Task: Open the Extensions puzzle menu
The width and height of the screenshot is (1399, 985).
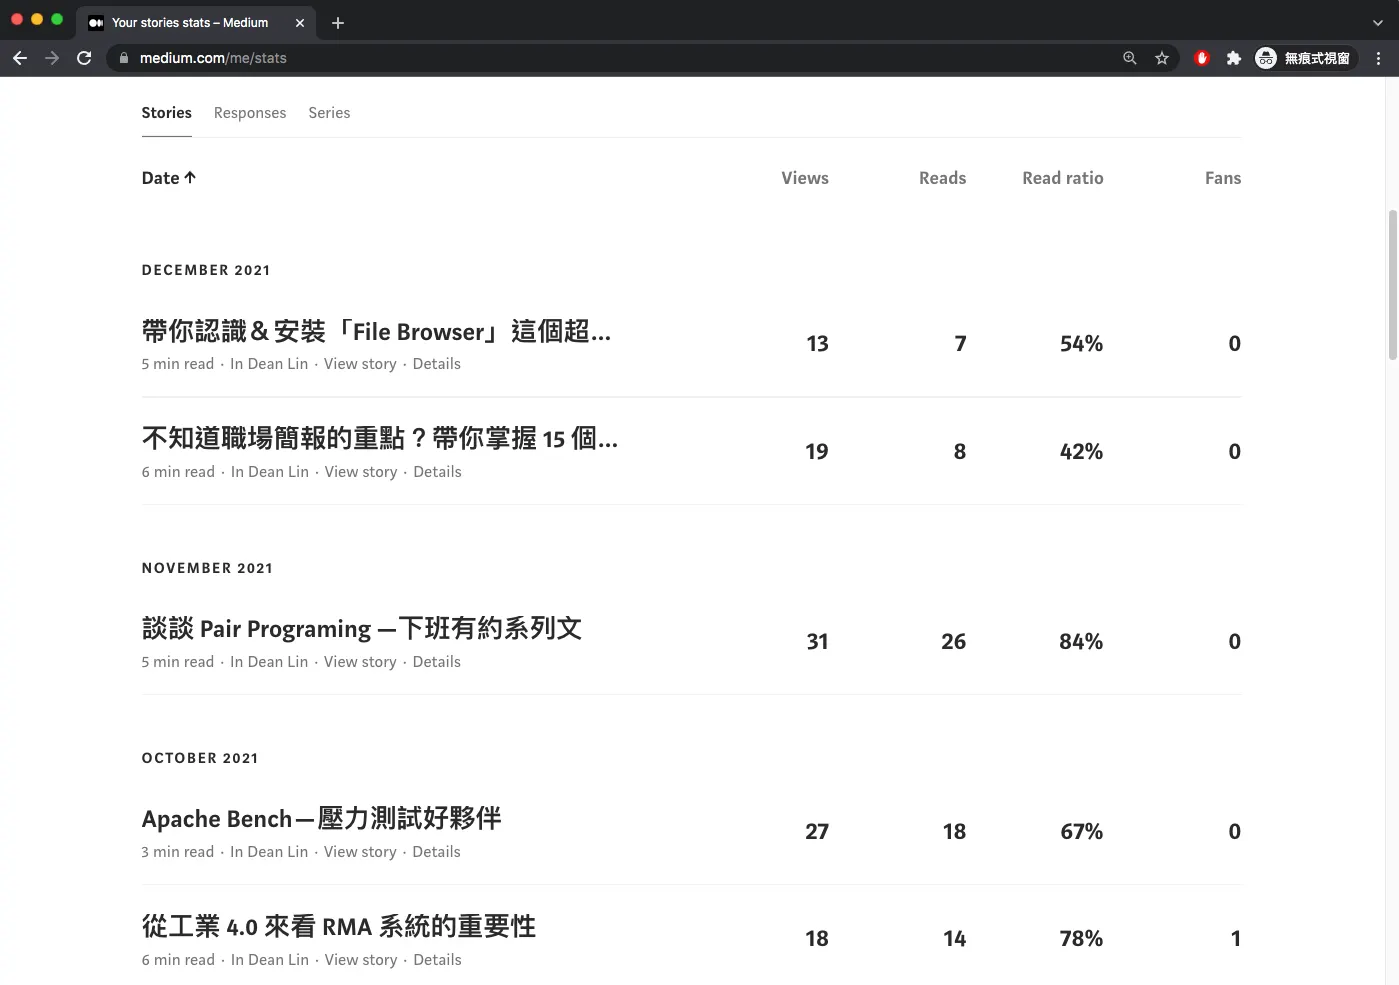Action: (x=1234, y=58)
